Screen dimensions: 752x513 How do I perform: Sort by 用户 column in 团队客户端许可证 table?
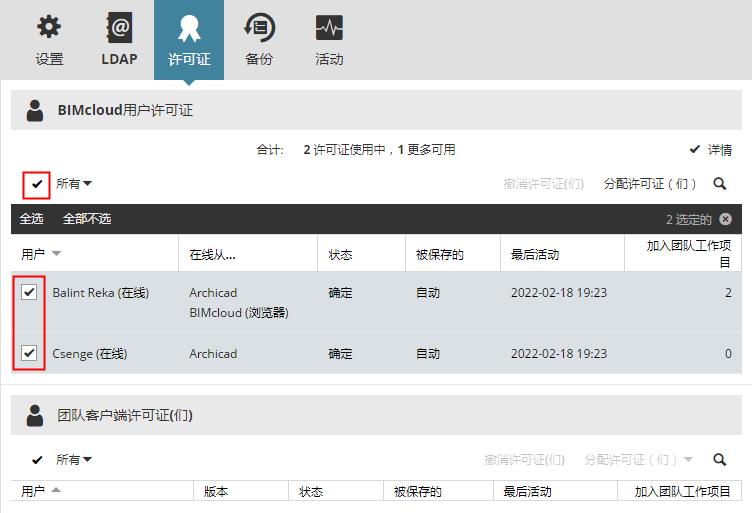pos(41,491)
